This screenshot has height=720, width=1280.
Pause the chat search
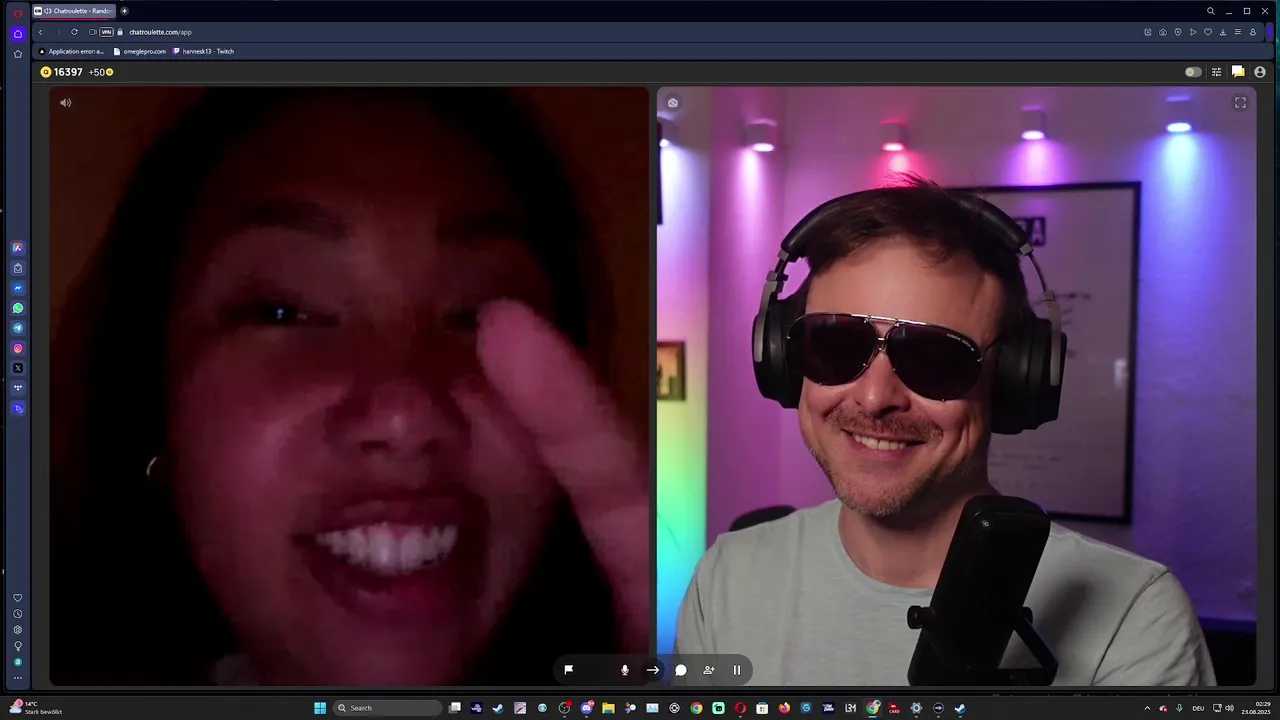click(737, 670)
